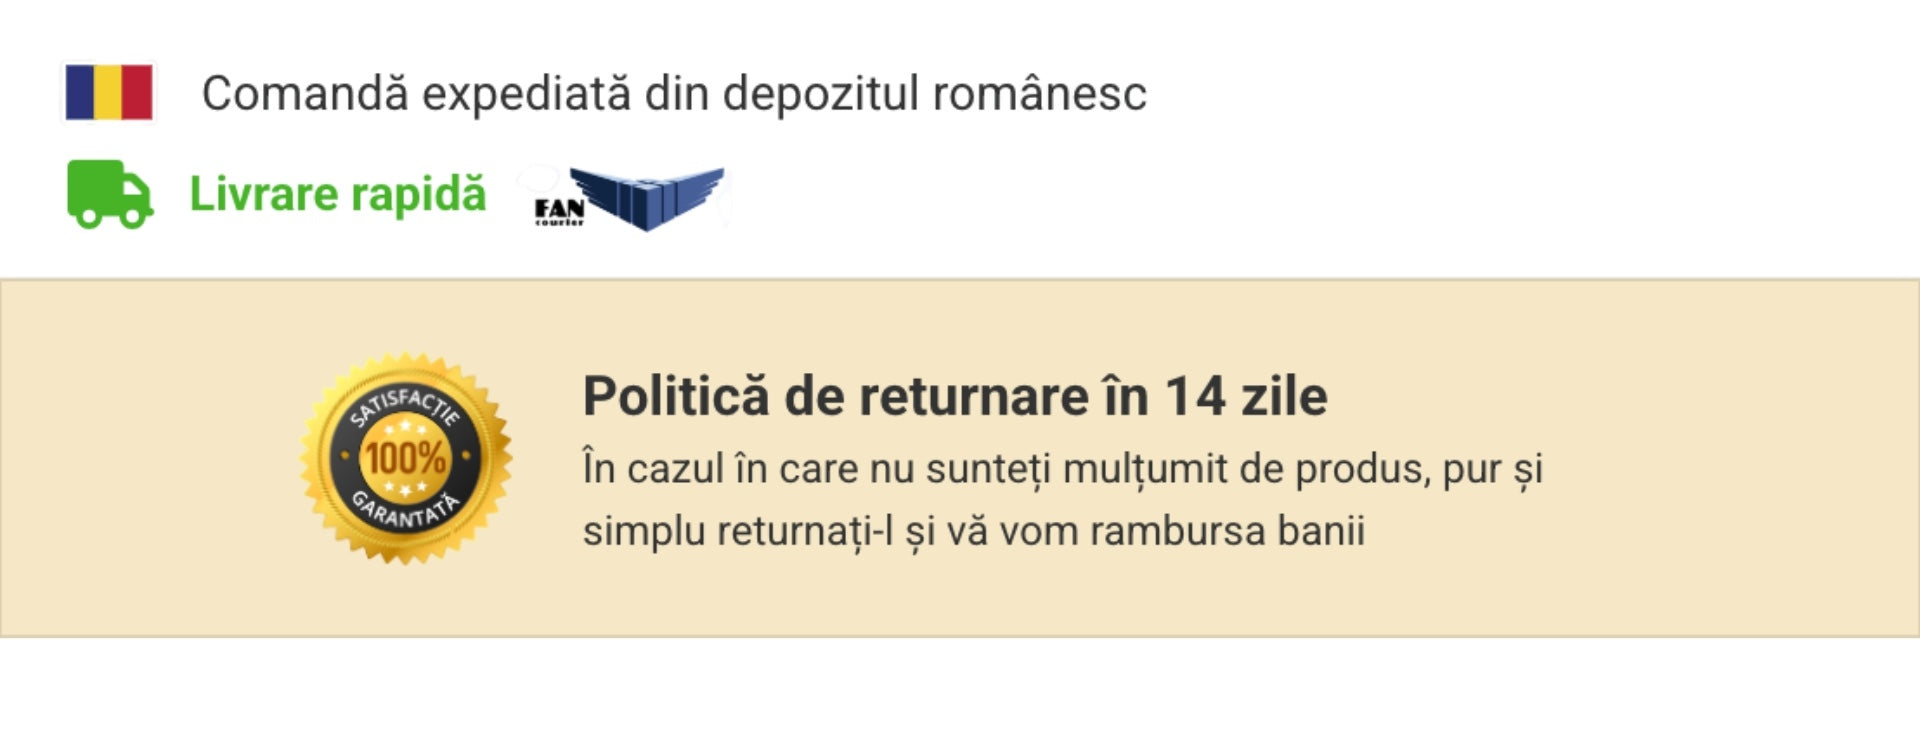Click the beige return policy banner

960,458
